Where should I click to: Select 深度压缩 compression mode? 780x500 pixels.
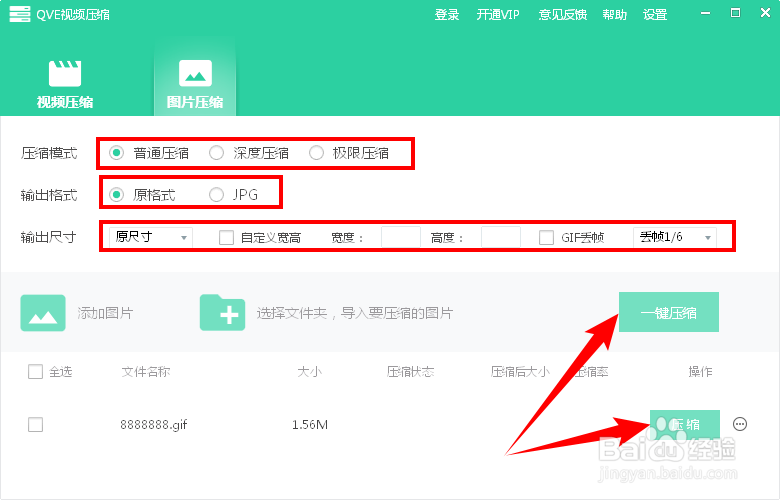[x=216, y=153]
